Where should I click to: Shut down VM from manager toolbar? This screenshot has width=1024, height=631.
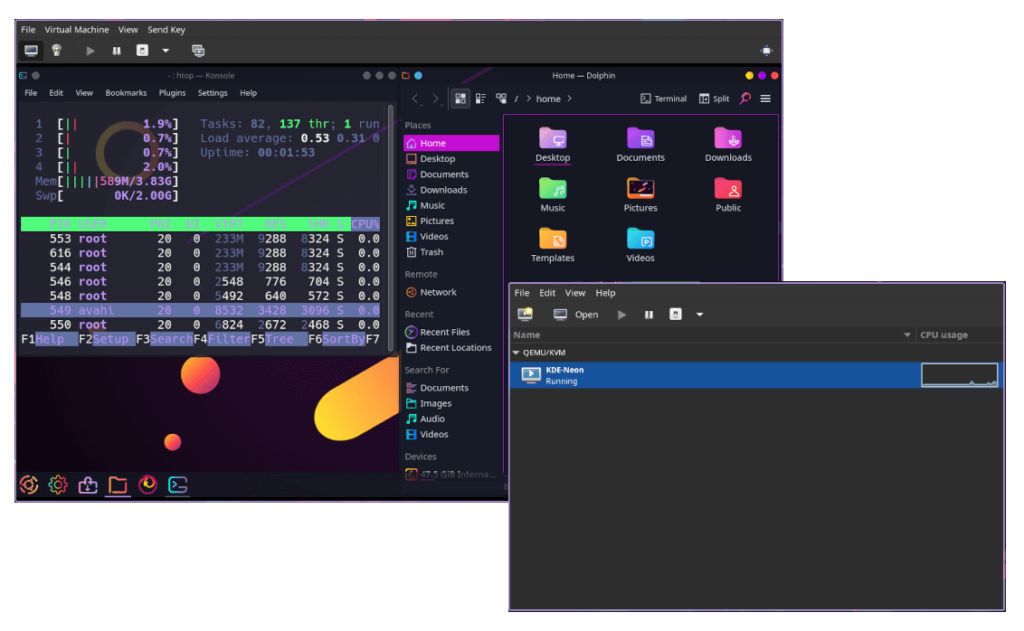[675, 314]
